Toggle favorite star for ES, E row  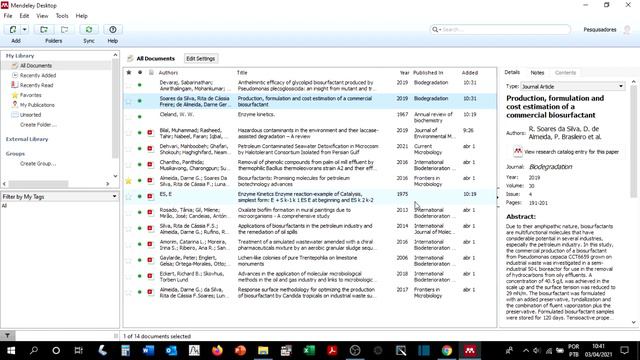pos(129,196)
